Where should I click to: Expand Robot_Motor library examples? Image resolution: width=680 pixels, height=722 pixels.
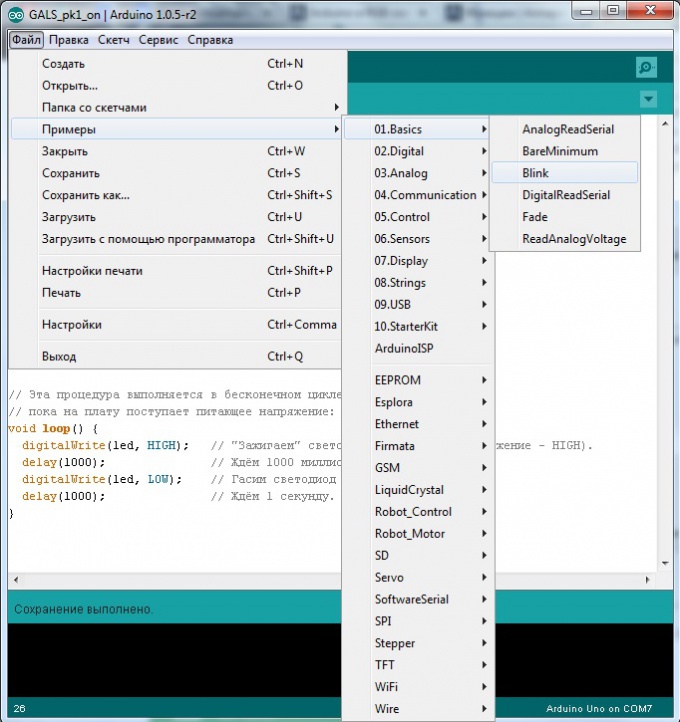tap(418, 534)
